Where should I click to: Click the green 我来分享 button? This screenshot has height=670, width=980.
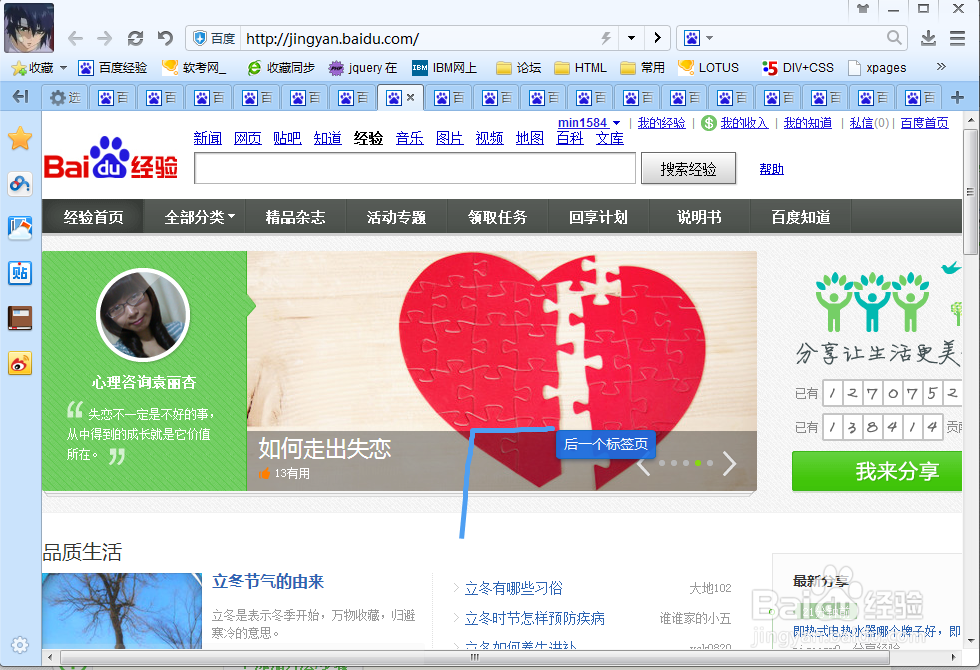[877, 471]
